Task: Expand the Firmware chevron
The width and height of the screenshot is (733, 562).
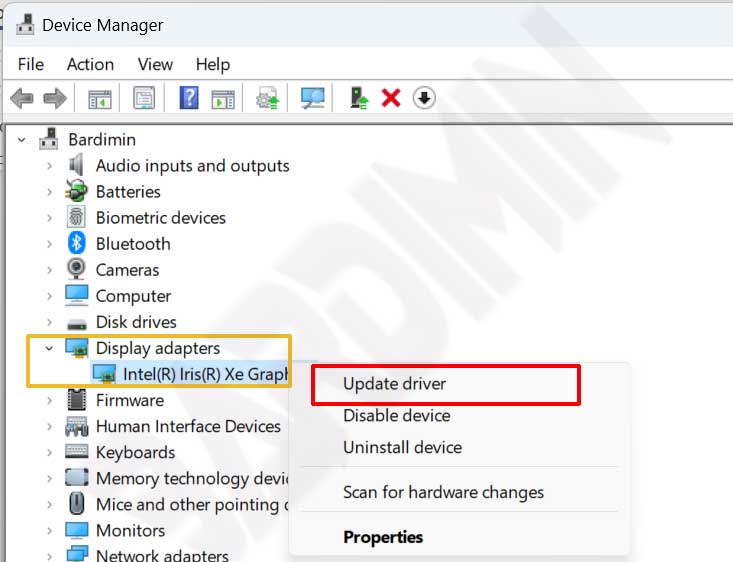Action: (49, 400)
